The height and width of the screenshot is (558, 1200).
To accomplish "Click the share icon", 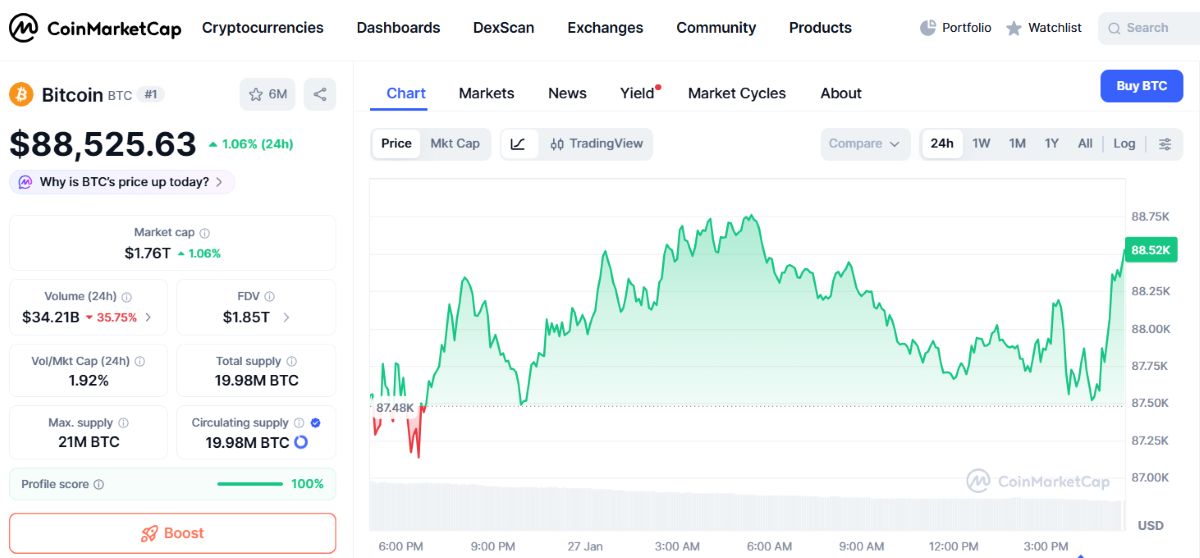I will 320,94.
